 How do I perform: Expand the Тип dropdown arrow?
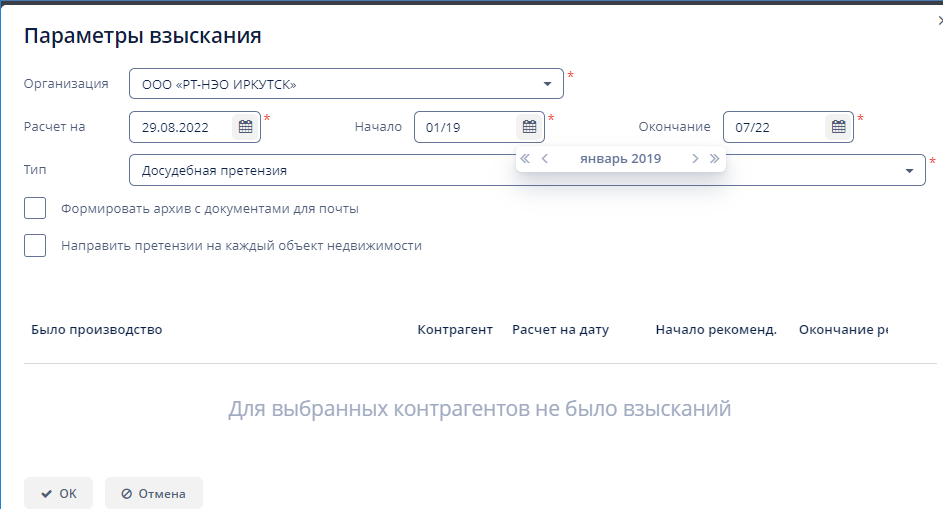pos(909,171)
